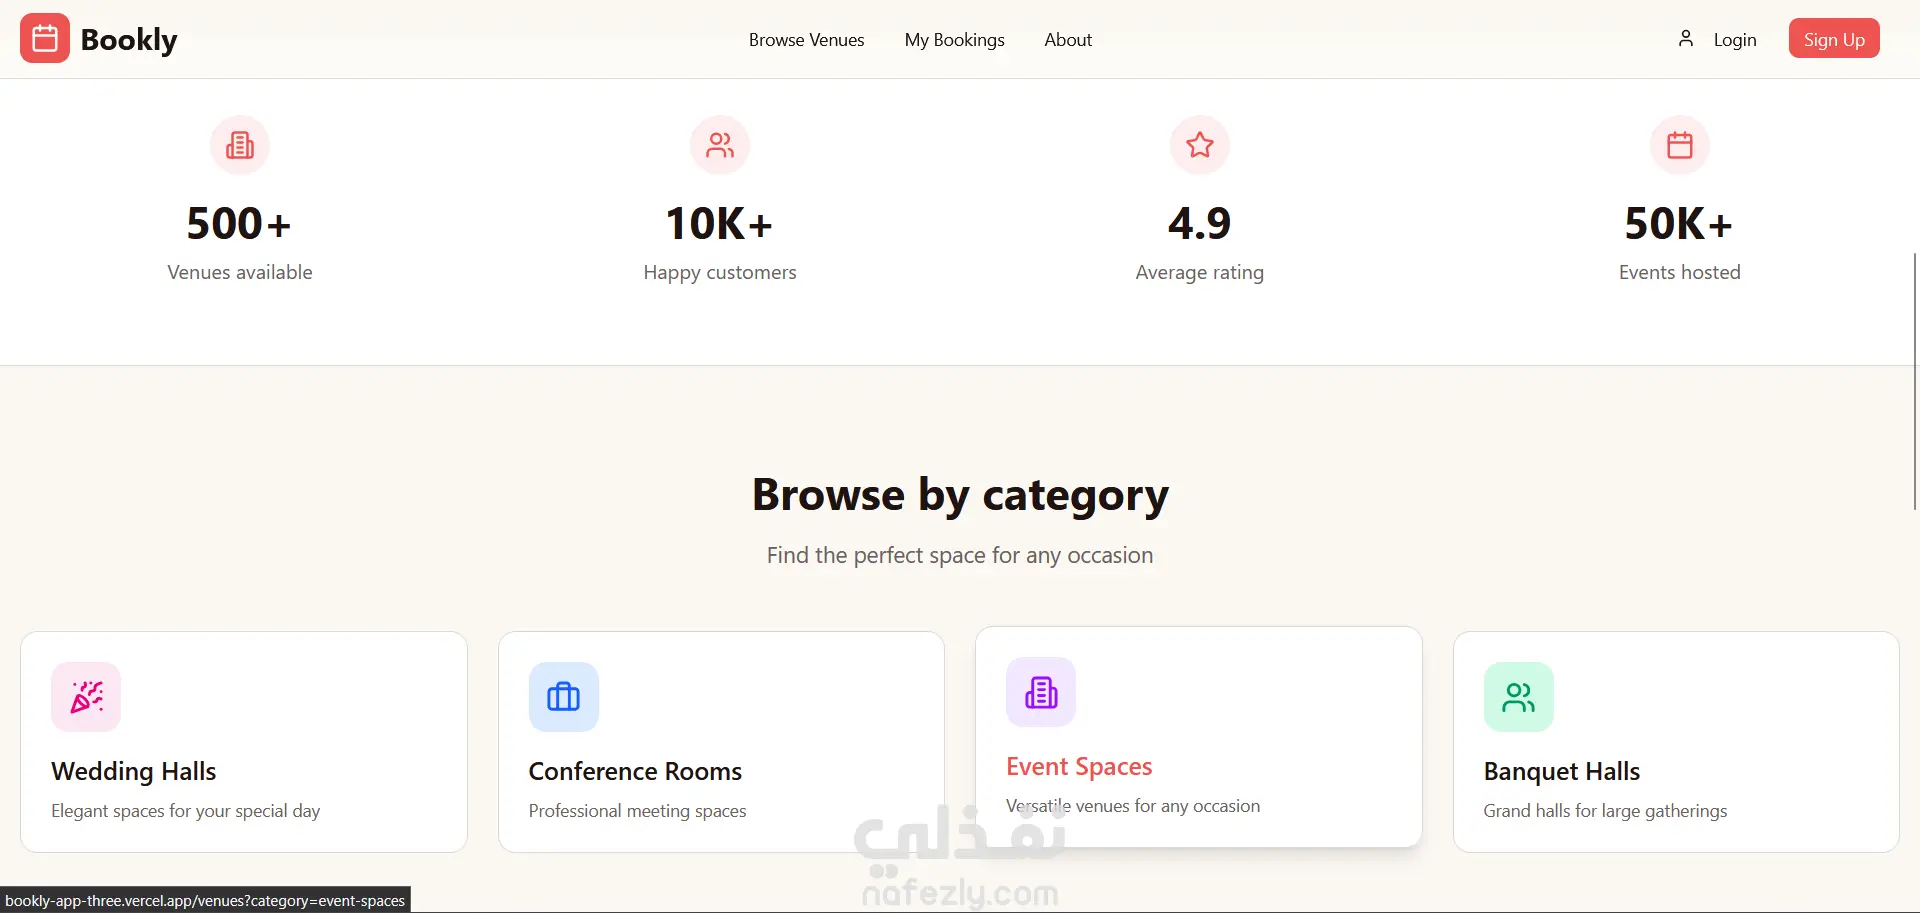Open the About page link

coord(1068,40)
